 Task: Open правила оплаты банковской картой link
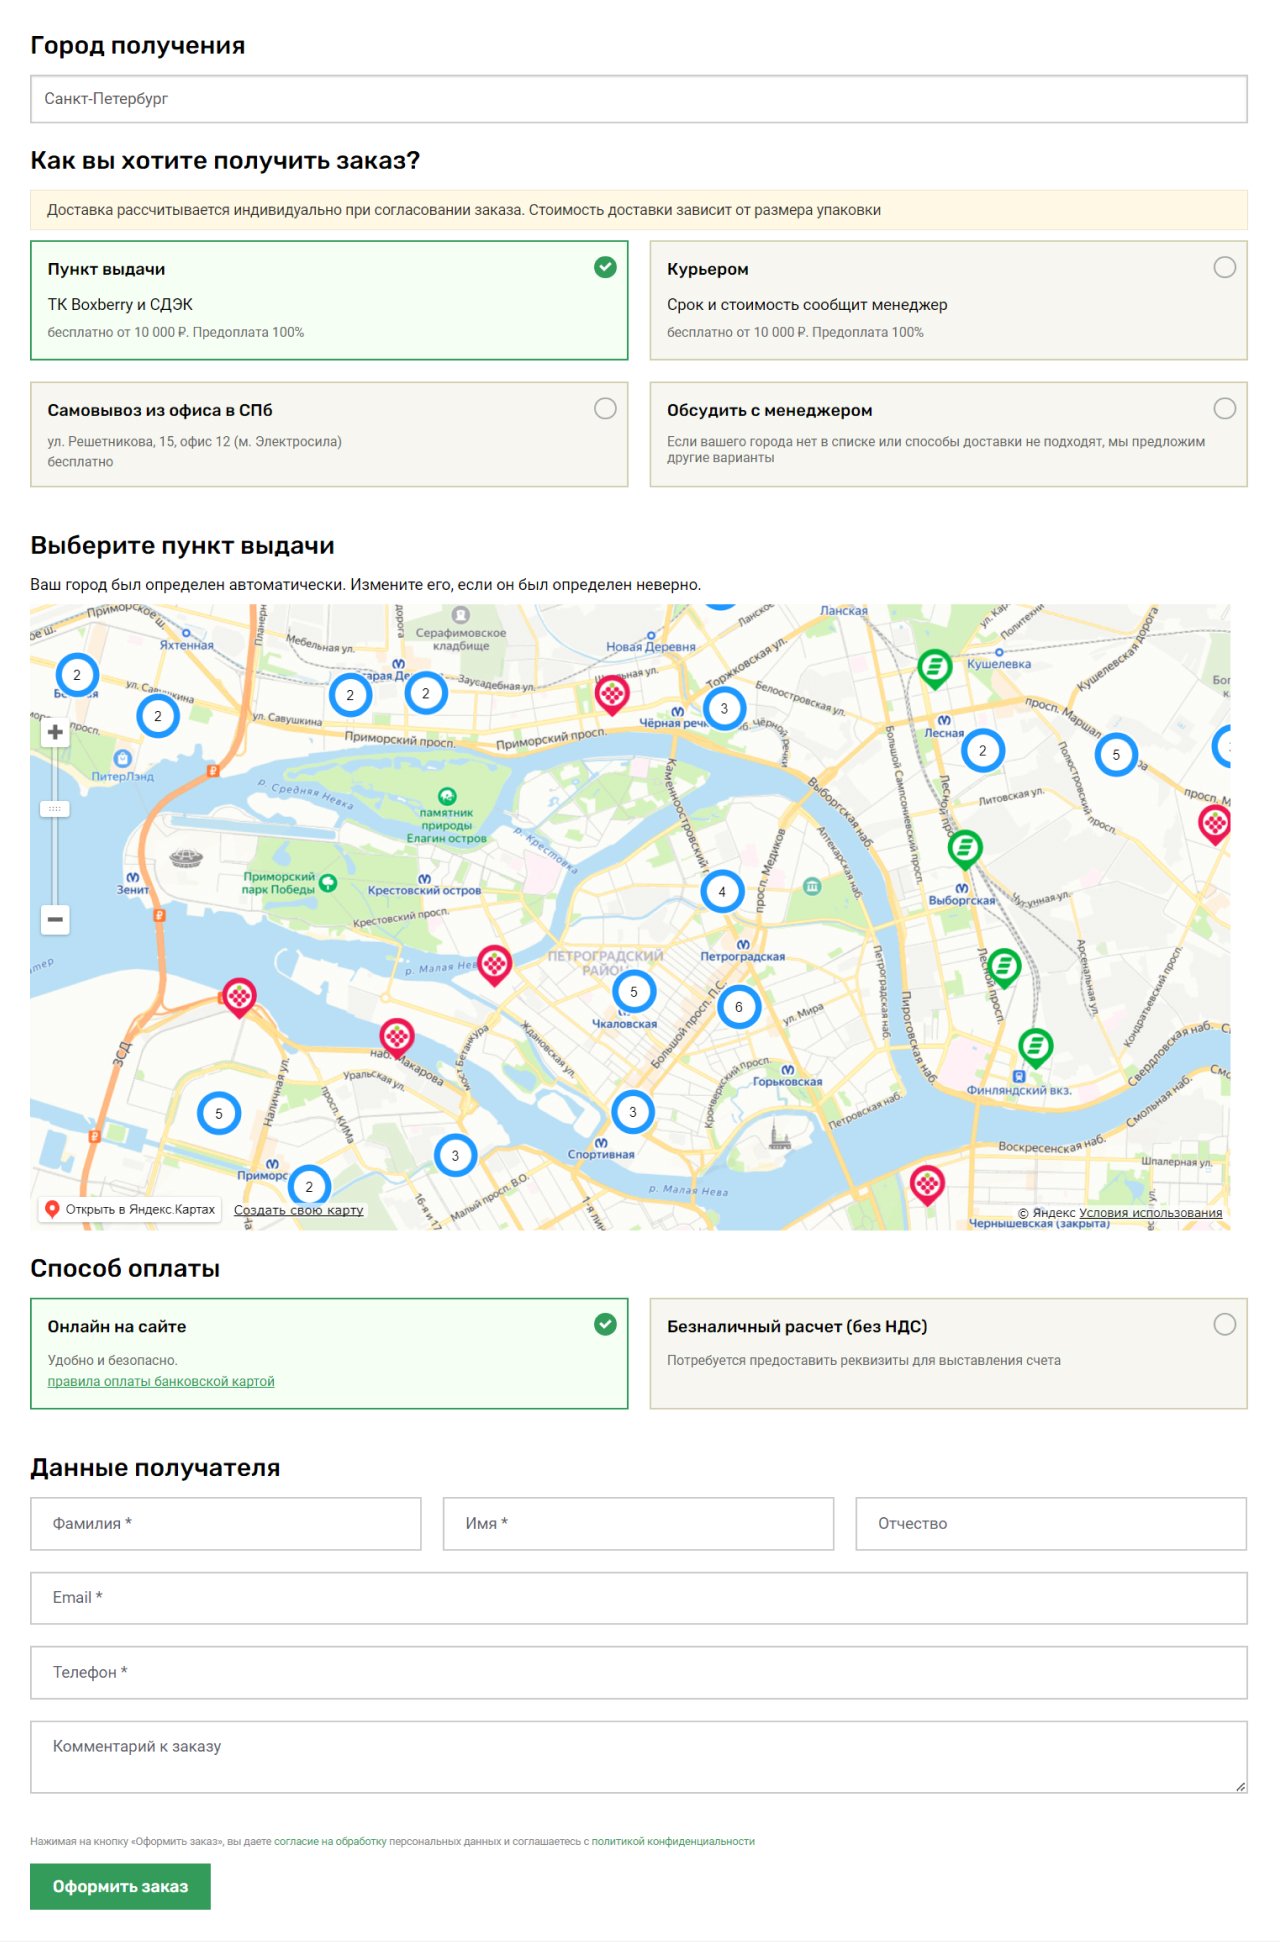[x=161, y=1381]
